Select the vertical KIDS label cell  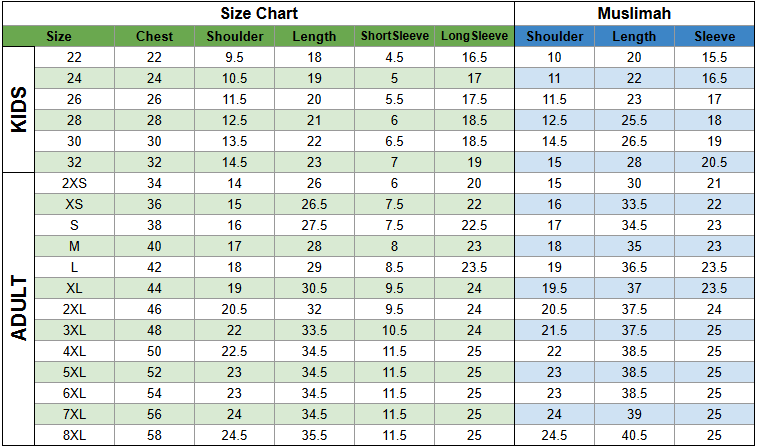(x=18, y=110)
